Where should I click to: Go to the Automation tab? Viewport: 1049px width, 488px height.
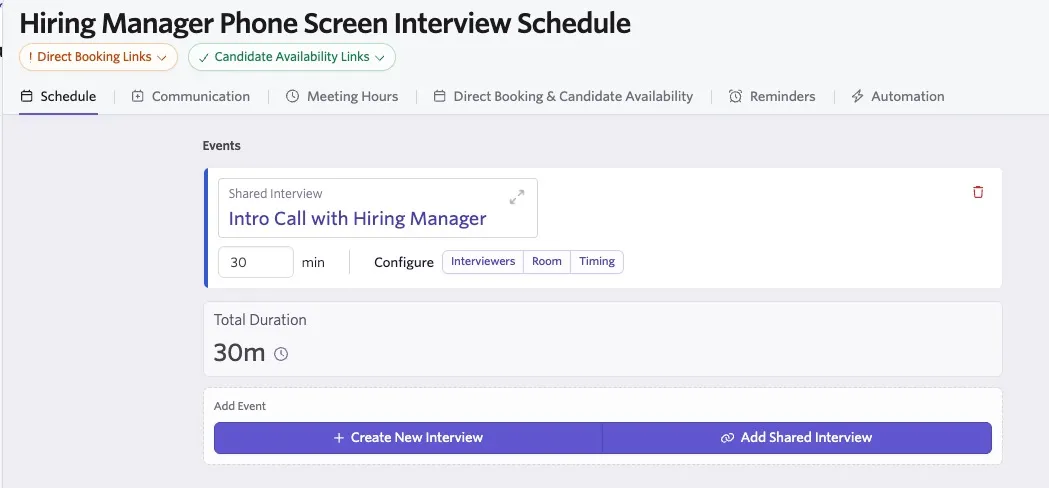pos(898,96)
